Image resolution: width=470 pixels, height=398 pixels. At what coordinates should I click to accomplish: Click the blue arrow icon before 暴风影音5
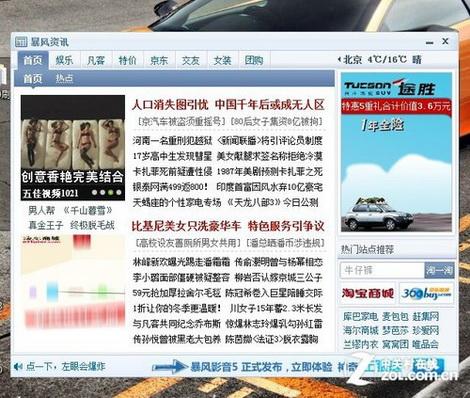(170, 367)
